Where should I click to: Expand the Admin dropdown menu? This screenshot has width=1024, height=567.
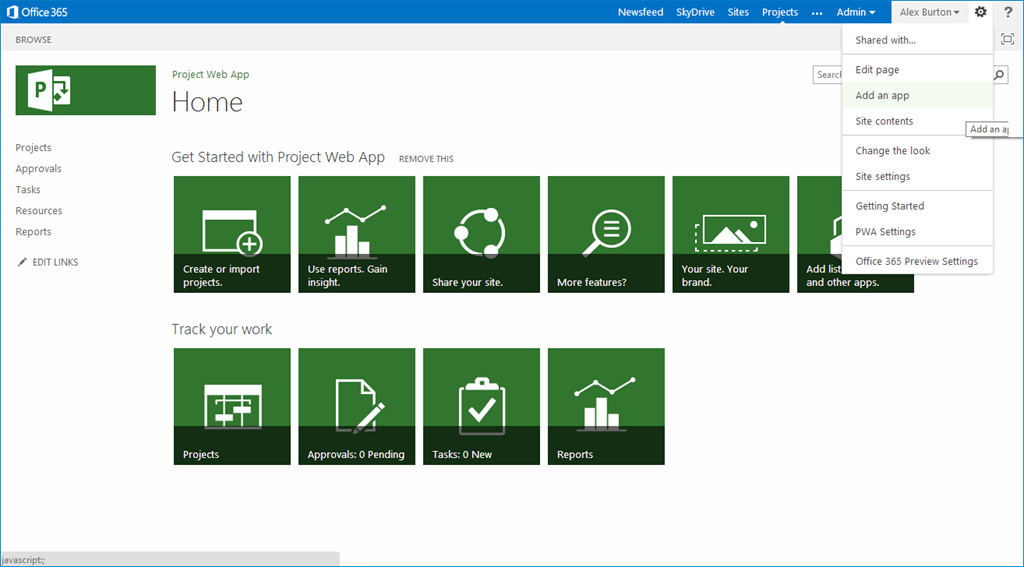pyautogui.click(x=856, y=12)
